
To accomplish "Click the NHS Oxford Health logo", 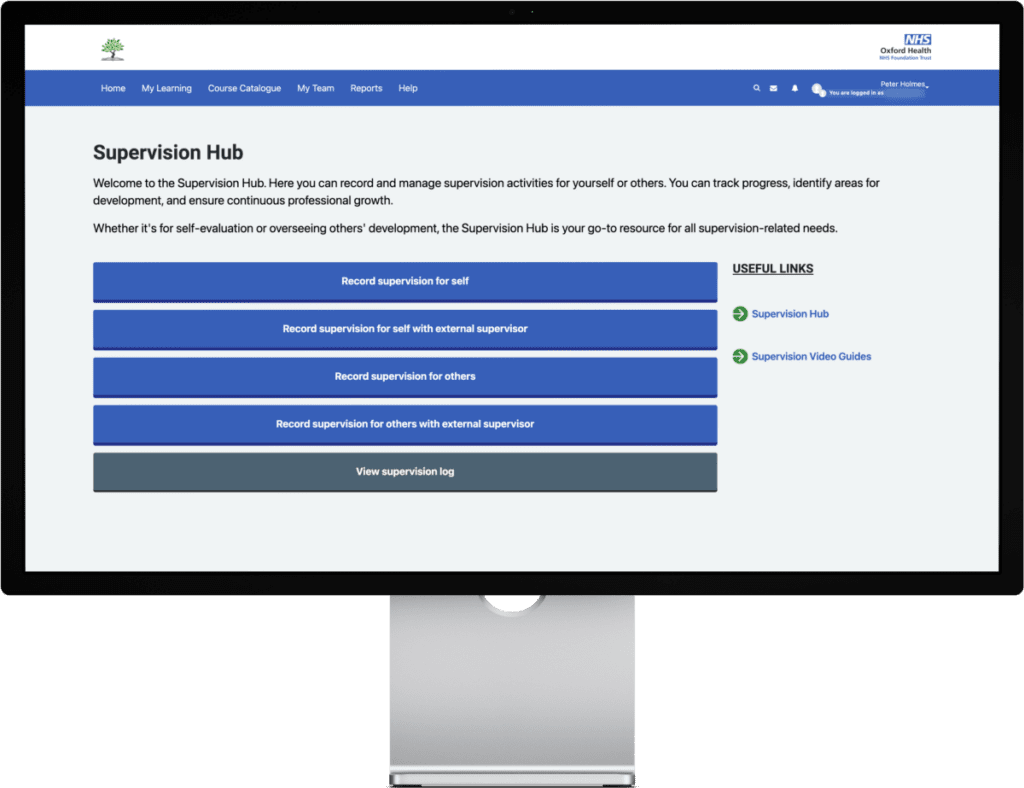I will (x=903, y=45).
